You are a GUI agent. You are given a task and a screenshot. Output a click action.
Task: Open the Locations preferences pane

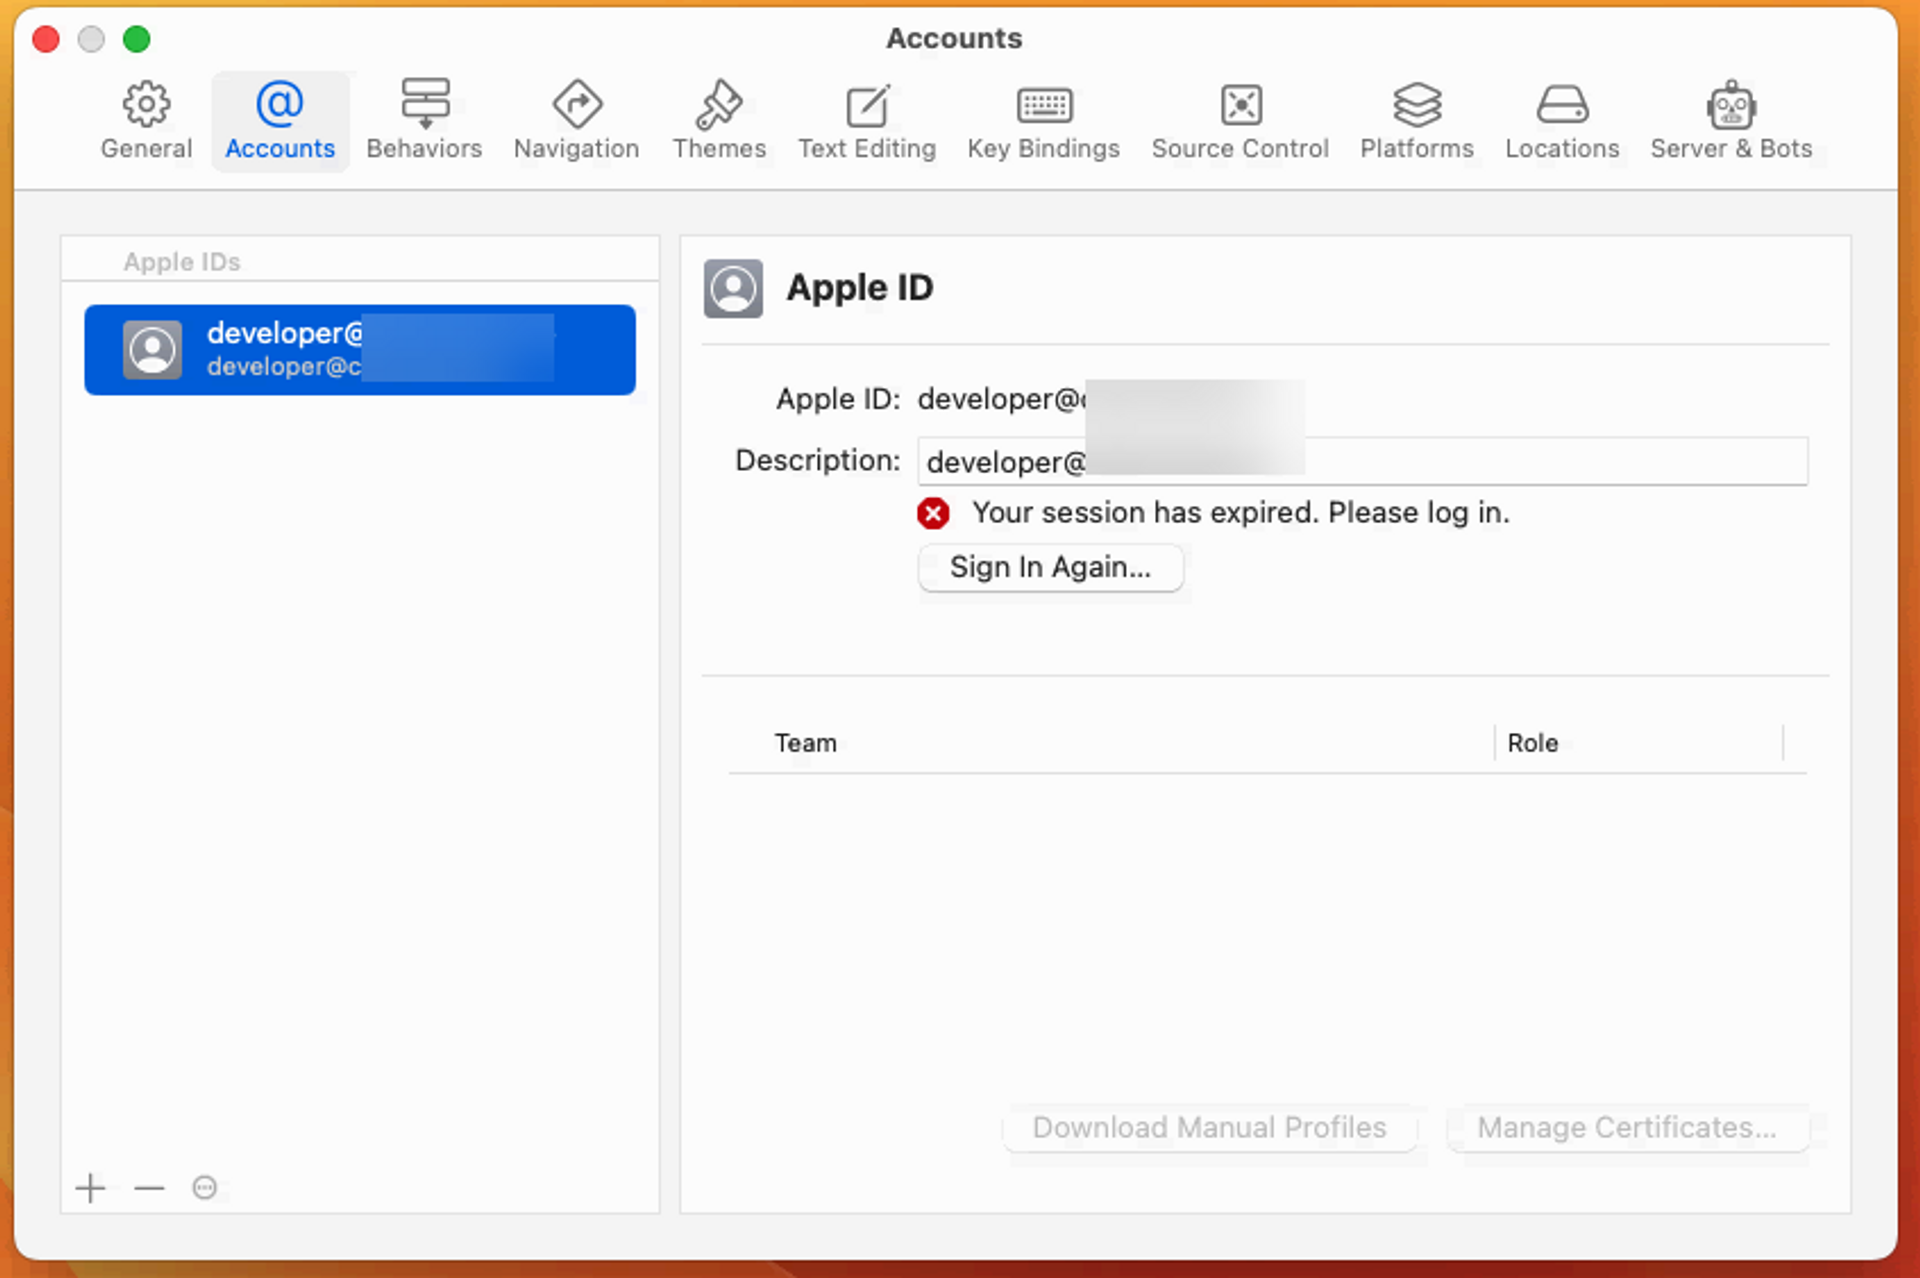1562,122
